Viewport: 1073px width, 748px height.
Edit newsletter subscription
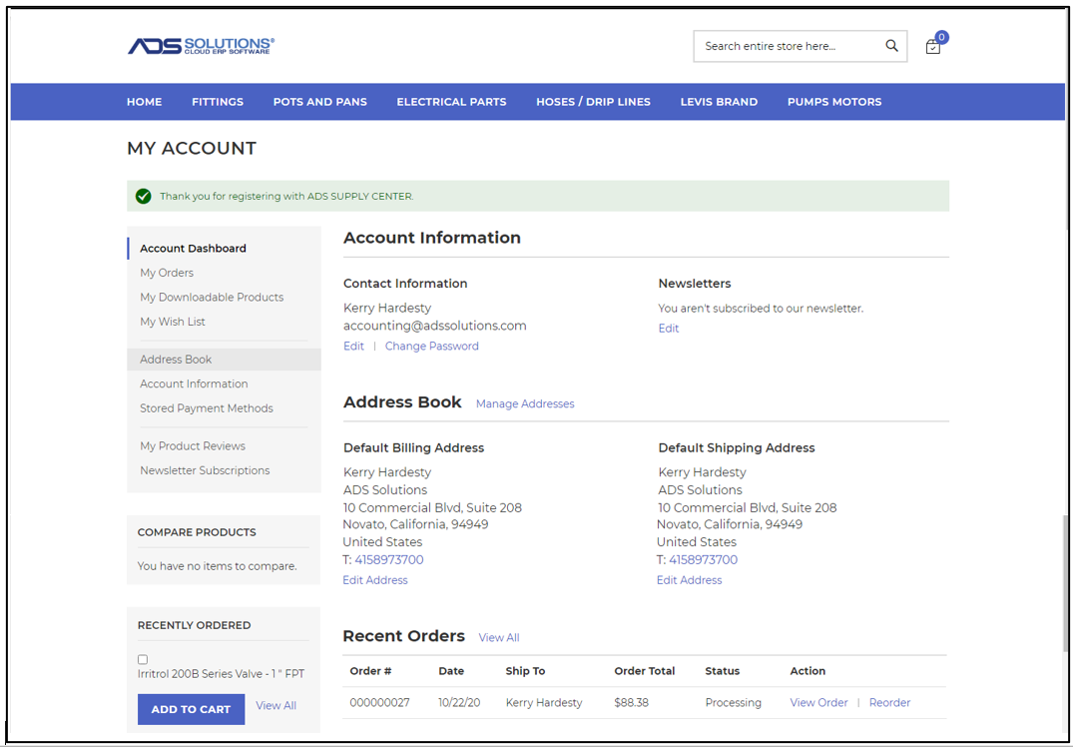pyautogui.click(x=669, y=328)
